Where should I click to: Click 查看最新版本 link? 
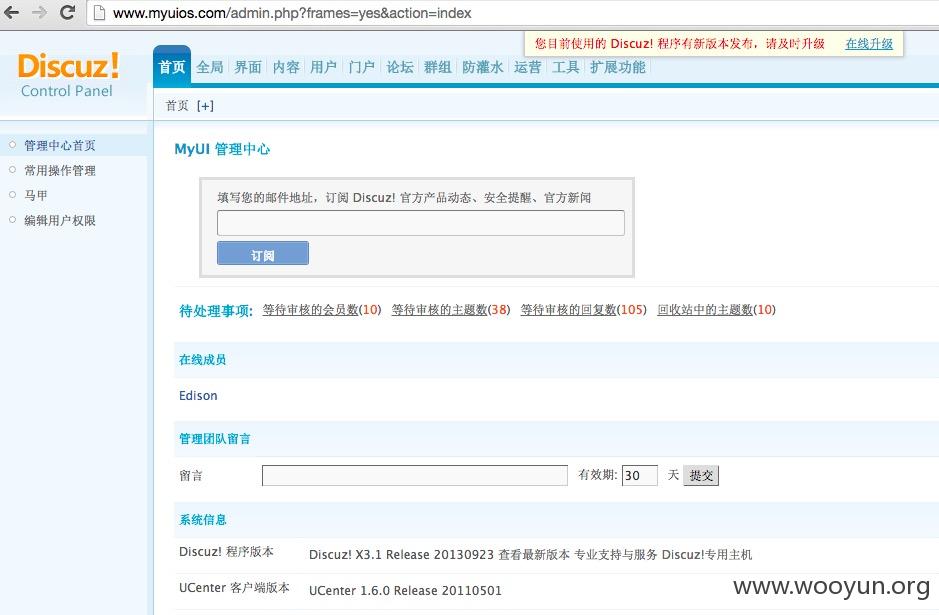pyautogui.click(x=534, y=555)
